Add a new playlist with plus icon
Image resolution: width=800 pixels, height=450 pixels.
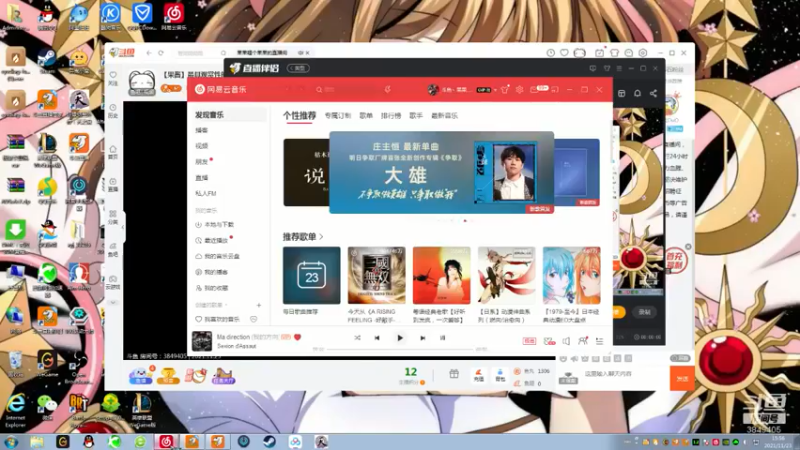259,305
